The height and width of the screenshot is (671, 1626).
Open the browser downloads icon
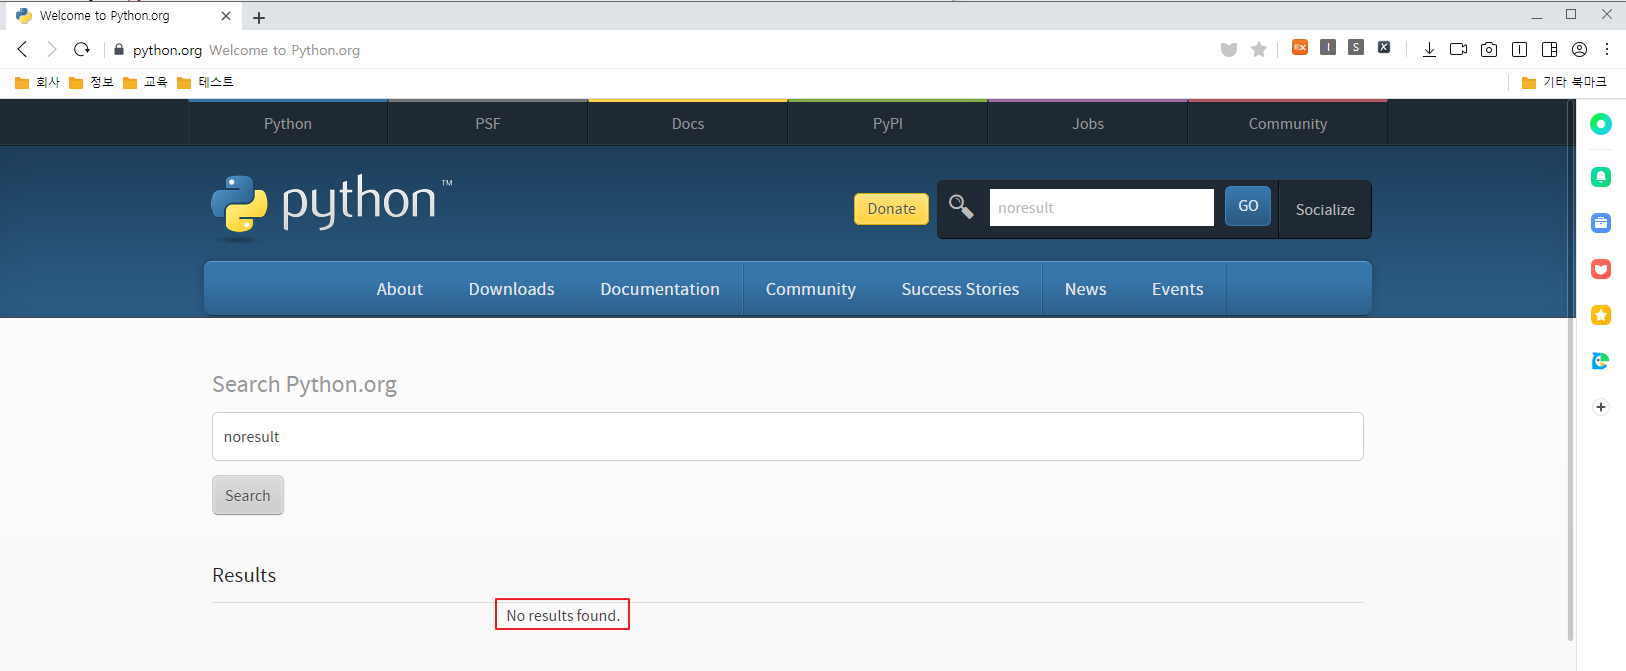tap(1429, 49)
